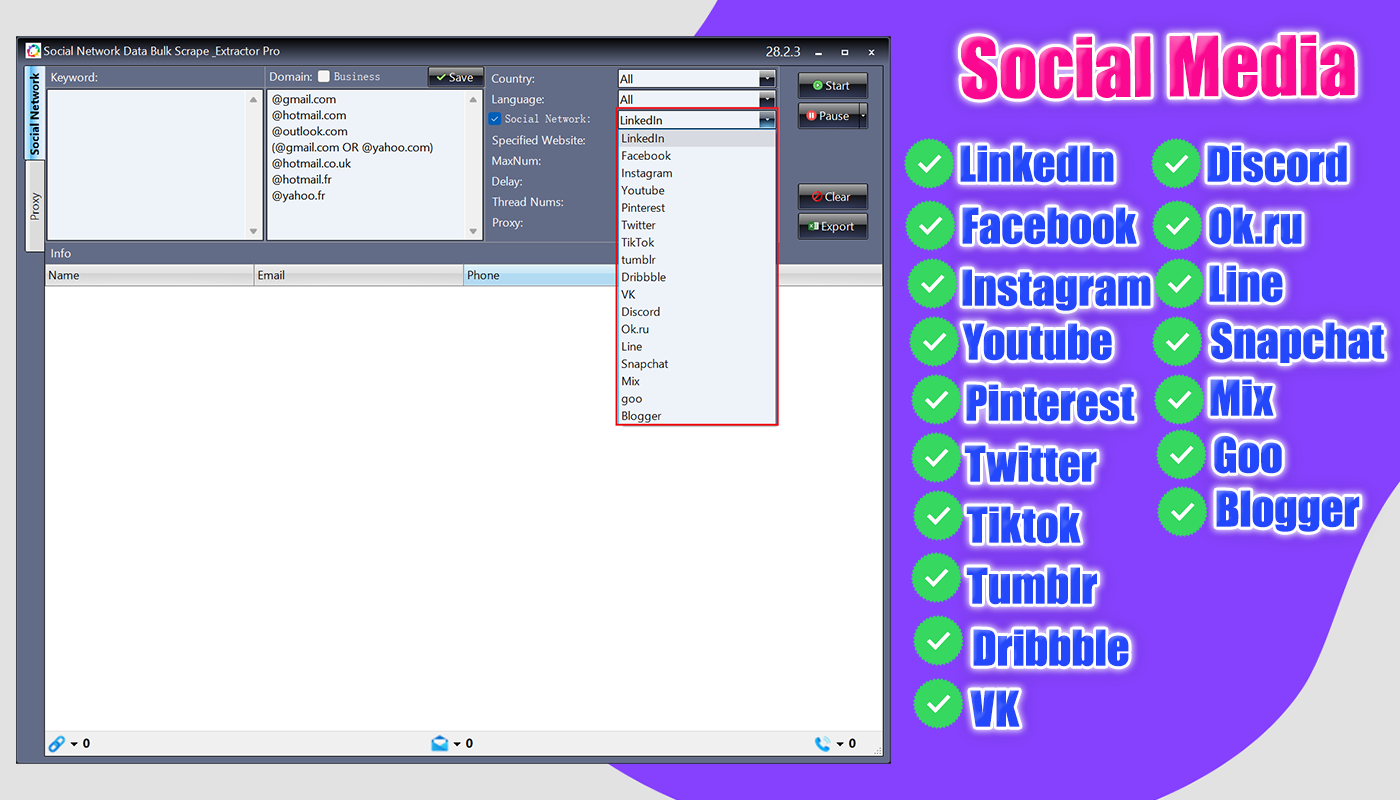Choose LinkedIn from the open dropdown list
The image size is (1400, 800).
tap(696, 138)
